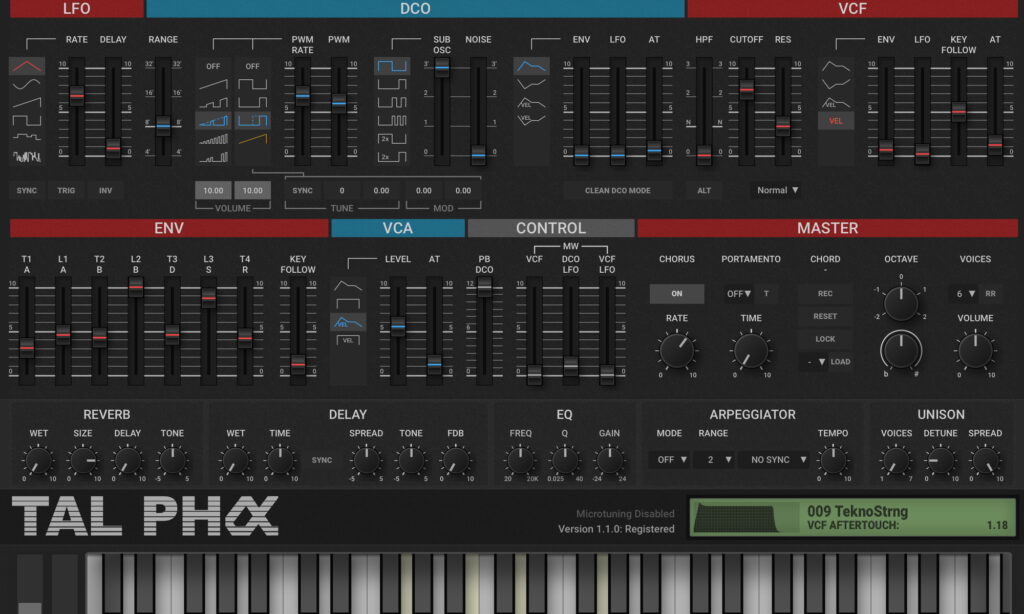Select the yellow sawtooth DCO waveform

(252, 140)
